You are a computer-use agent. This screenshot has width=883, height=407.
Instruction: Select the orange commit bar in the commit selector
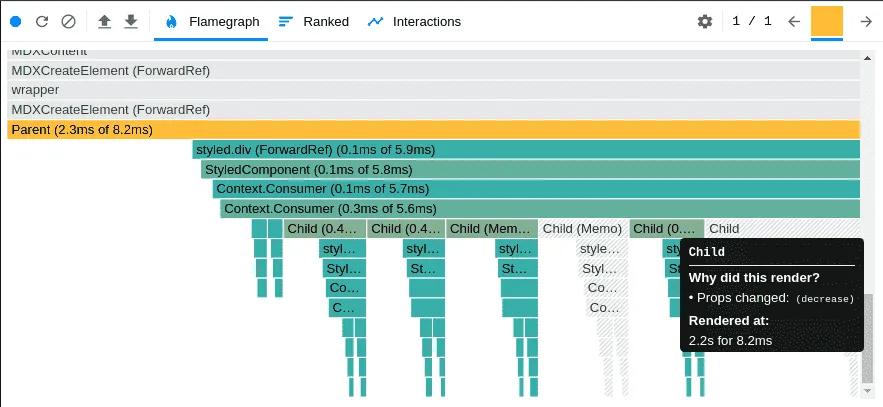pyautogui.click(x=827, y=21)
